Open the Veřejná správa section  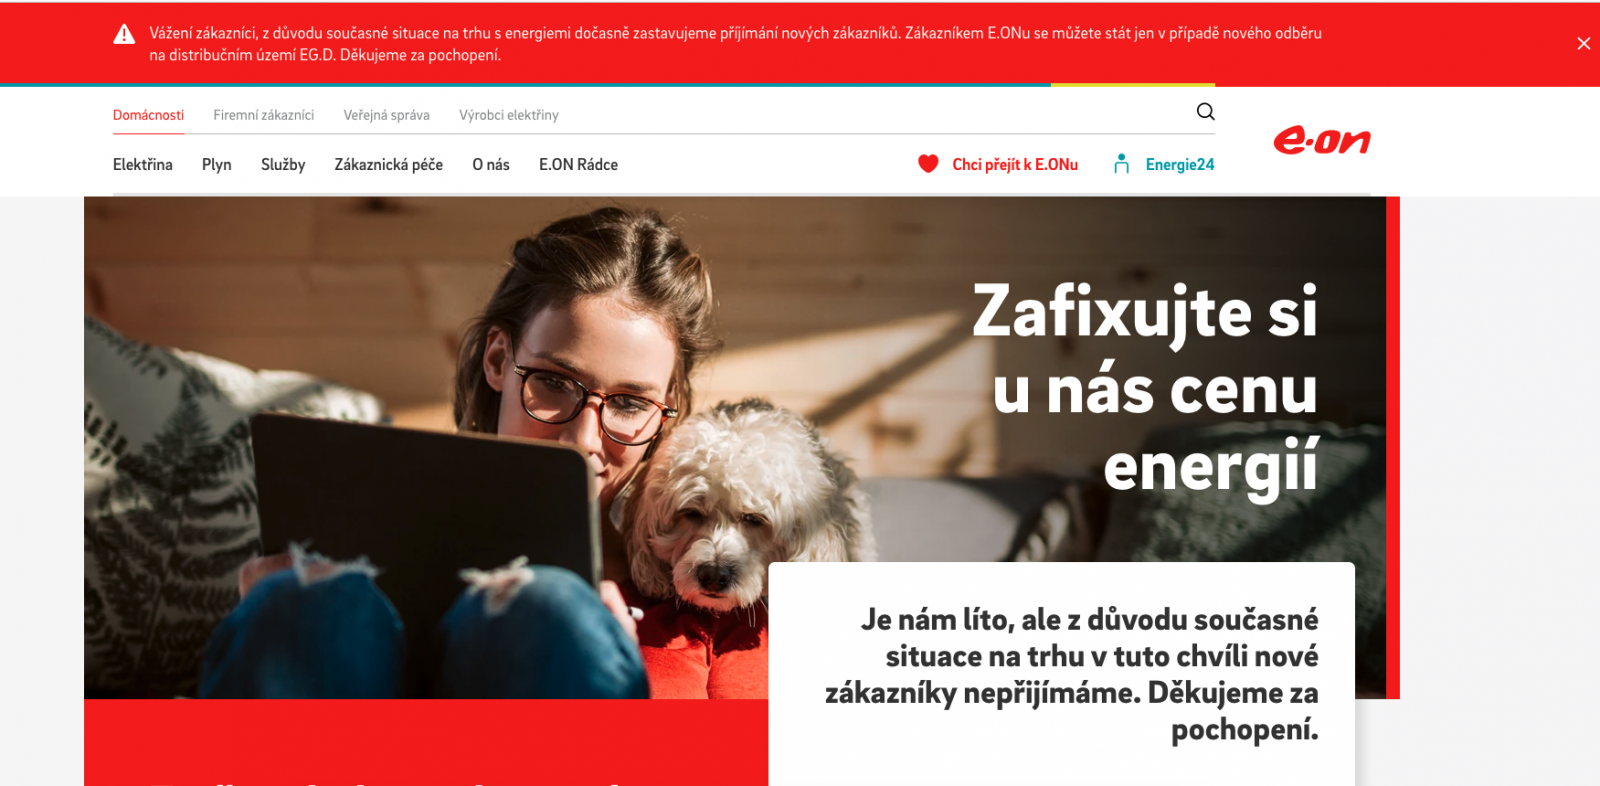click(386, 115)
